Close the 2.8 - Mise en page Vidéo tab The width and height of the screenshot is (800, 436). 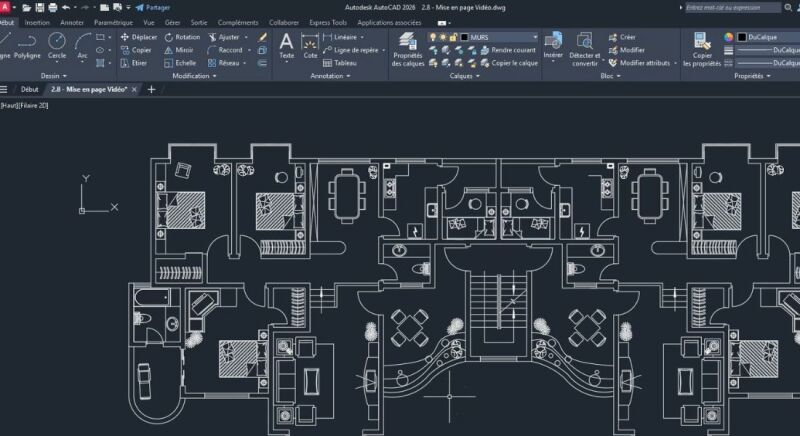click(x=134, y=89)
